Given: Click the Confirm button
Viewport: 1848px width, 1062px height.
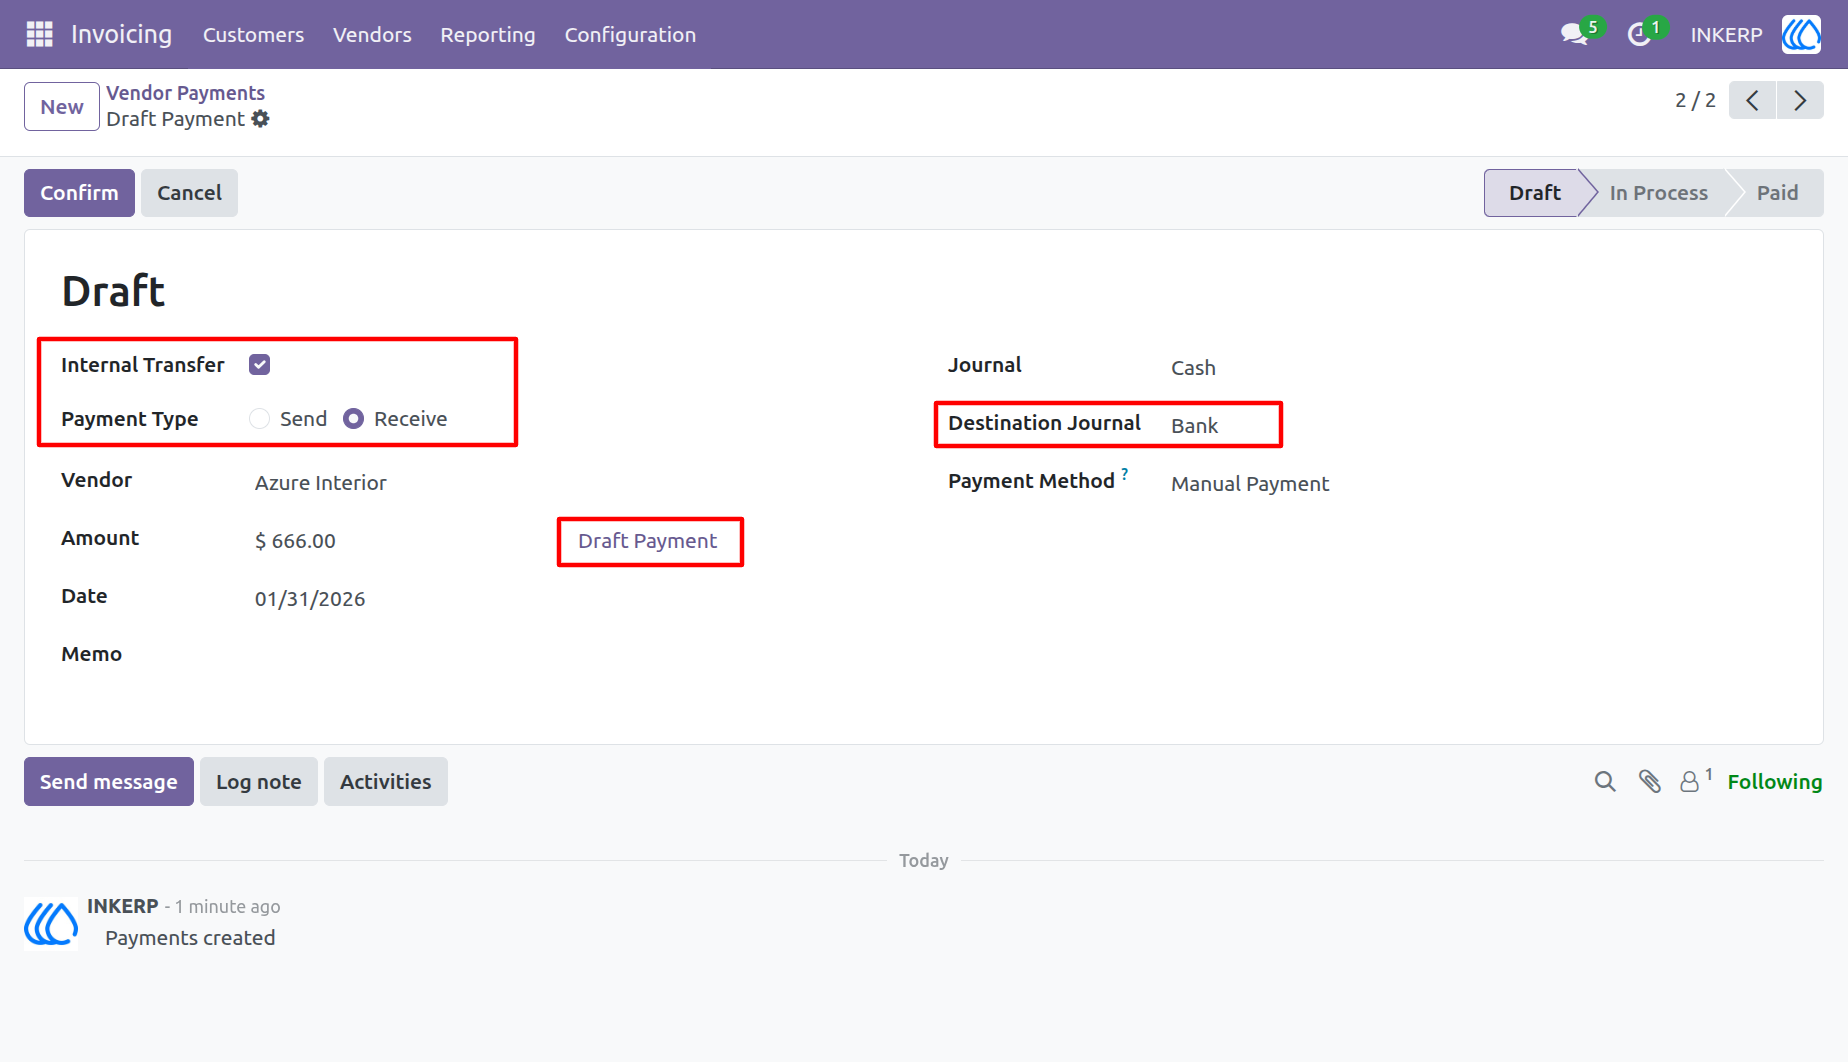Looking at the screenshot, I should (x=79, y=193).
